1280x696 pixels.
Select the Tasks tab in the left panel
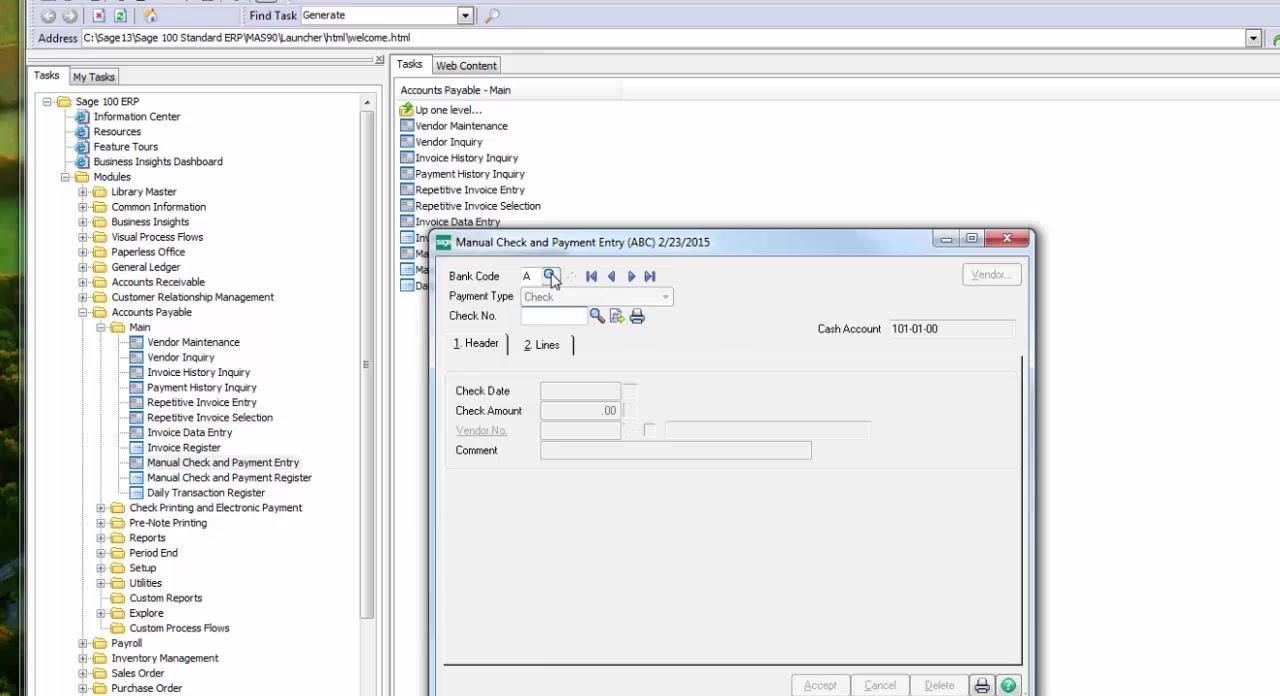pos(47,76)
